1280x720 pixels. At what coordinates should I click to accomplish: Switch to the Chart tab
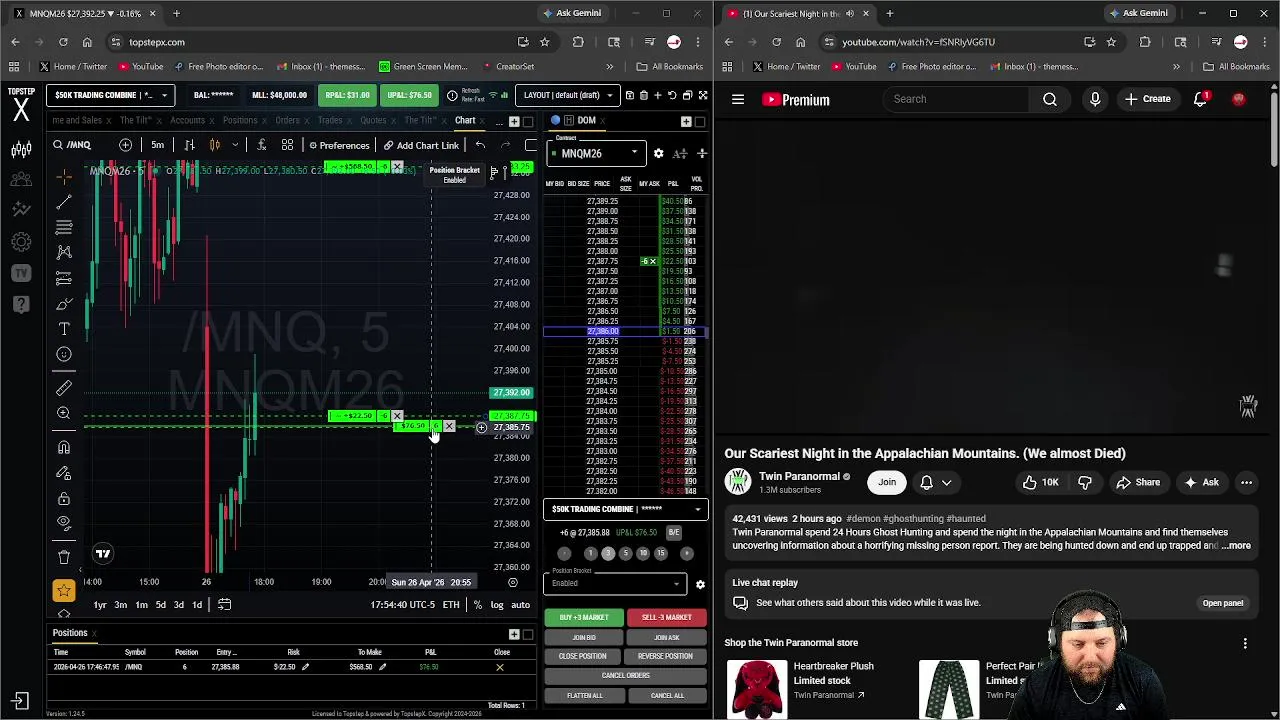[x=465, y=120]
